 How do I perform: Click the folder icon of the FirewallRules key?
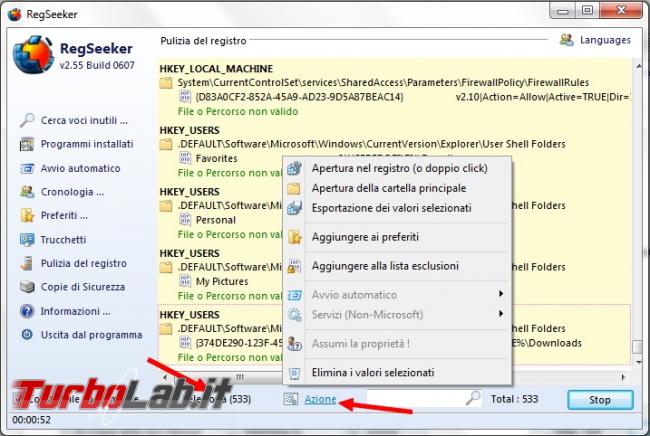pyautogui.click(x=166, y=83)
